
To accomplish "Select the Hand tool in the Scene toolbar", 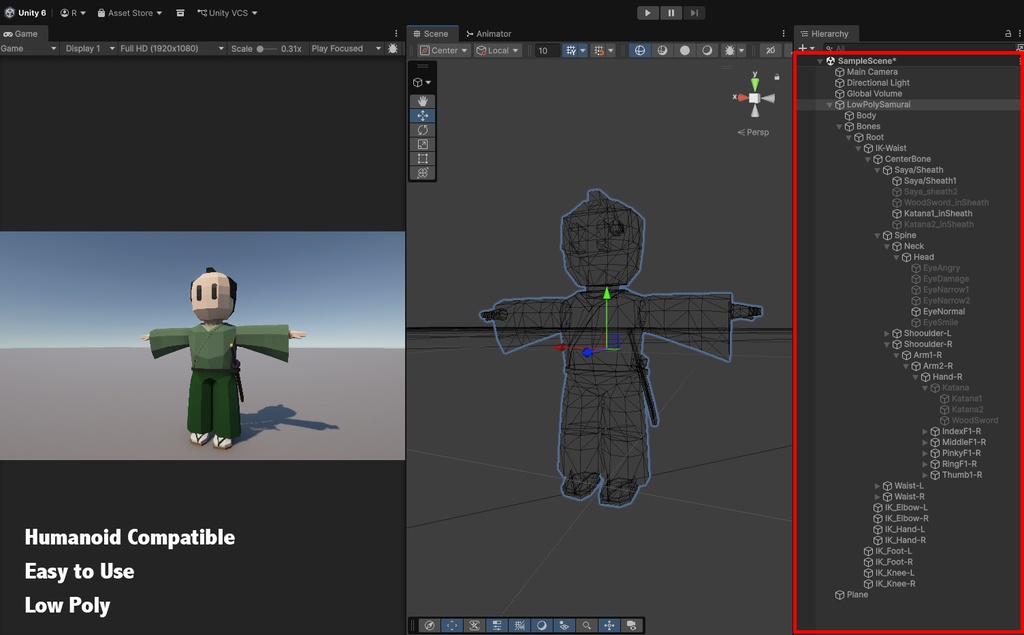I will coord(421,101).
